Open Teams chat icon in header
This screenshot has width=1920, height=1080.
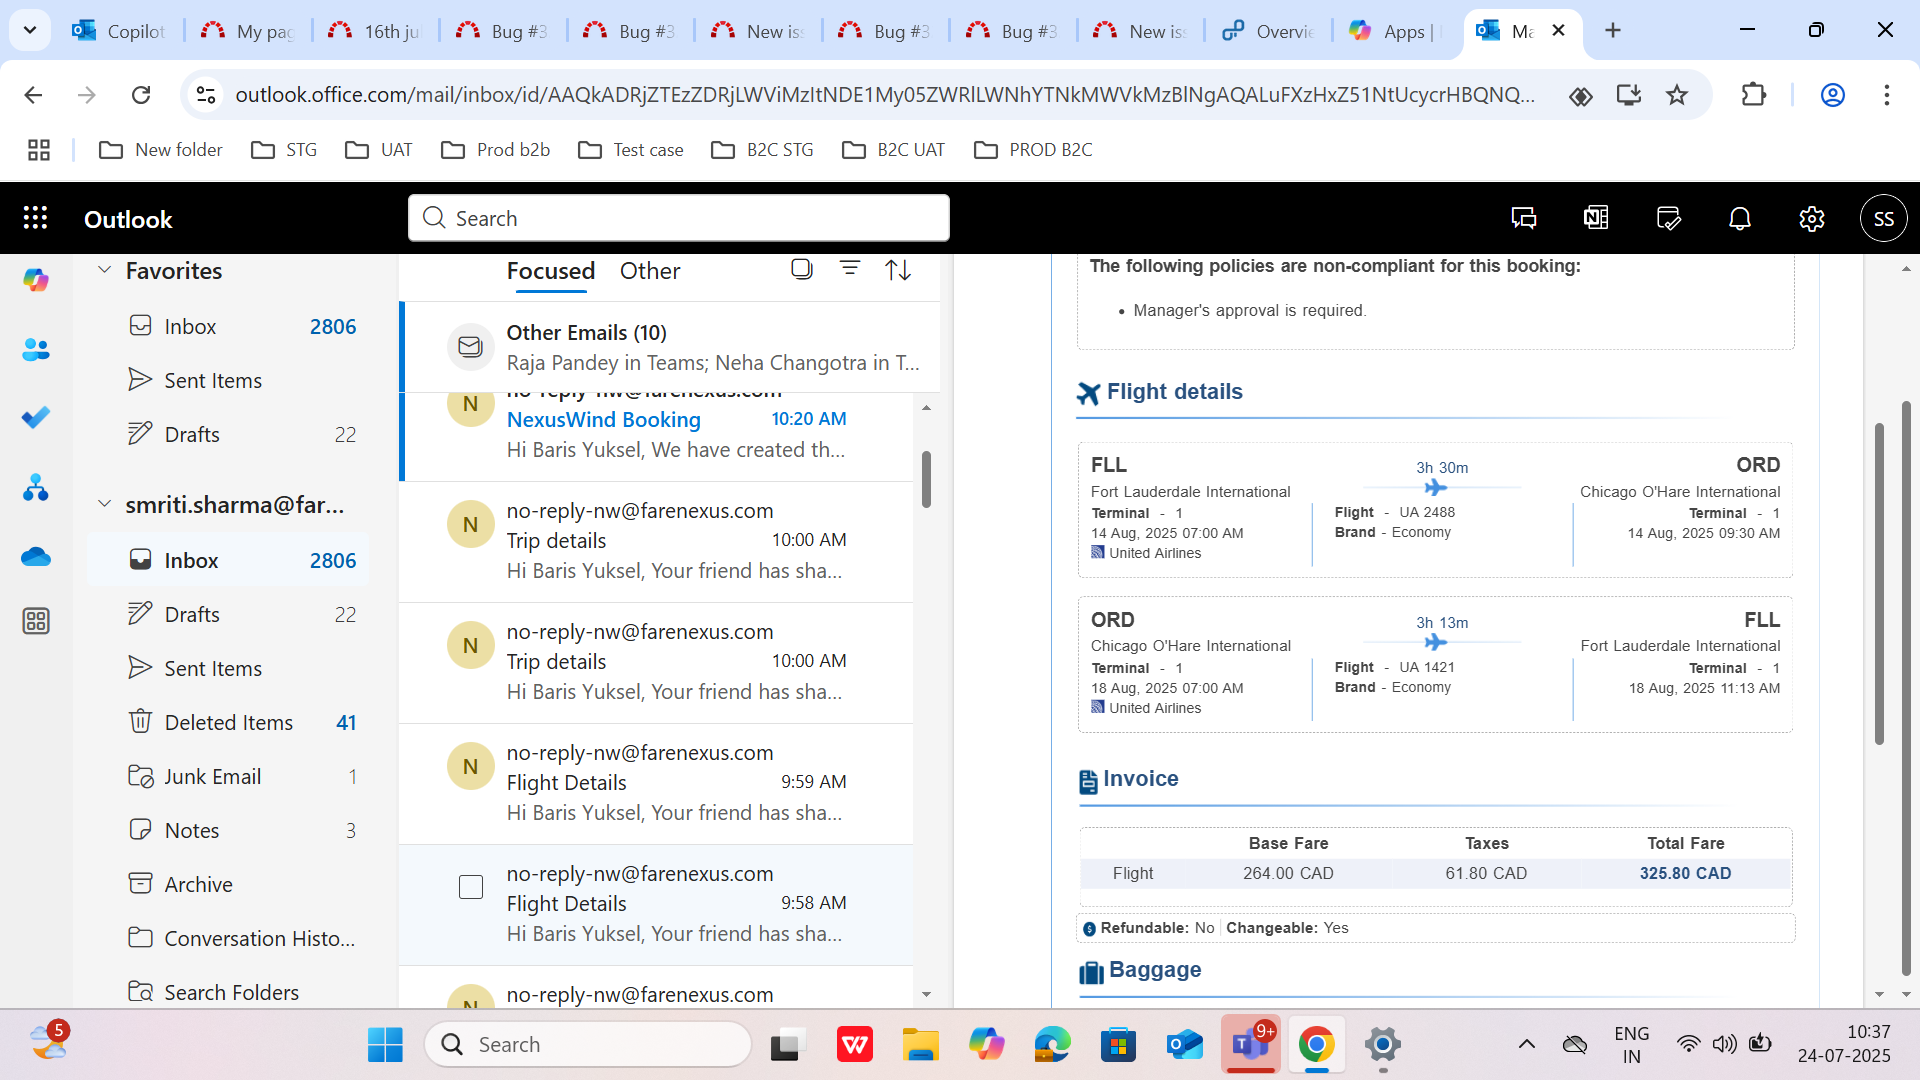point(1524,218)
